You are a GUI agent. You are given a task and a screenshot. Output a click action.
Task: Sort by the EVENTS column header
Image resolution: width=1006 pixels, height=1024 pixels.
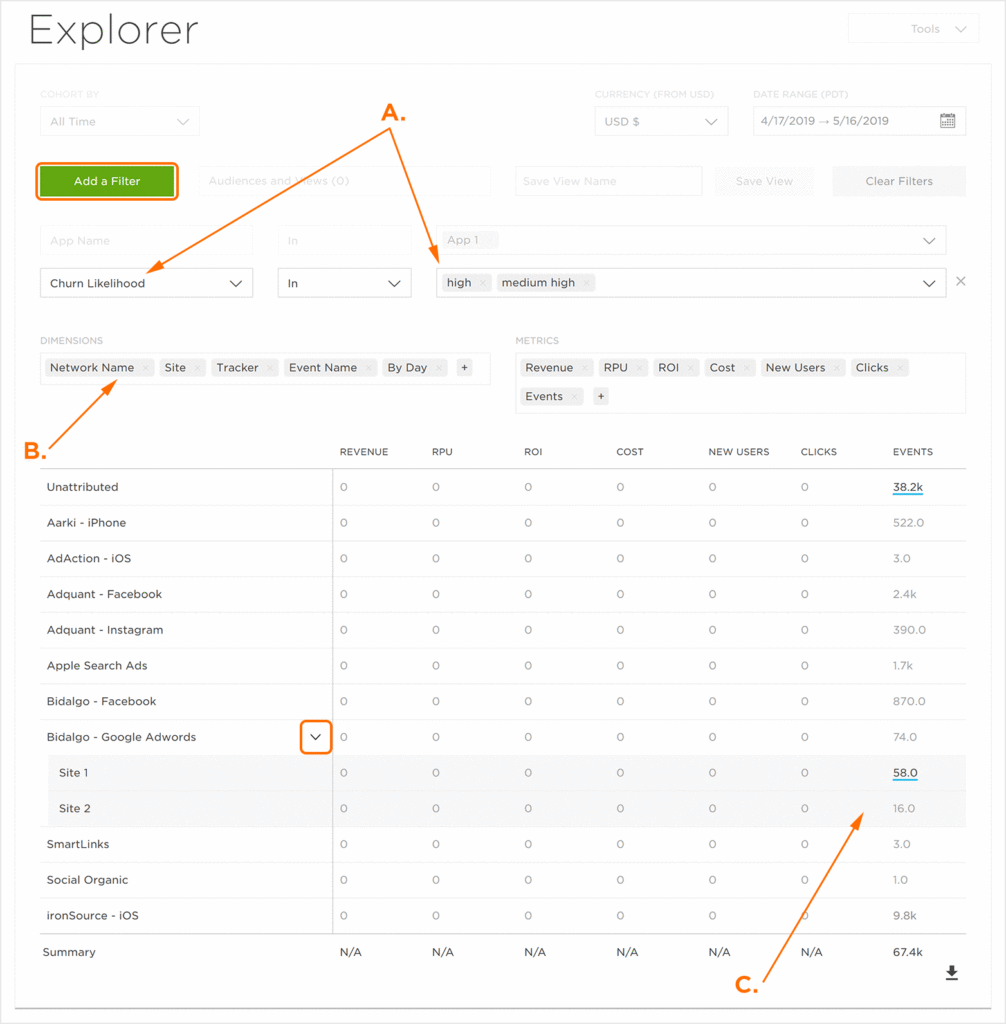coord(913,452)
